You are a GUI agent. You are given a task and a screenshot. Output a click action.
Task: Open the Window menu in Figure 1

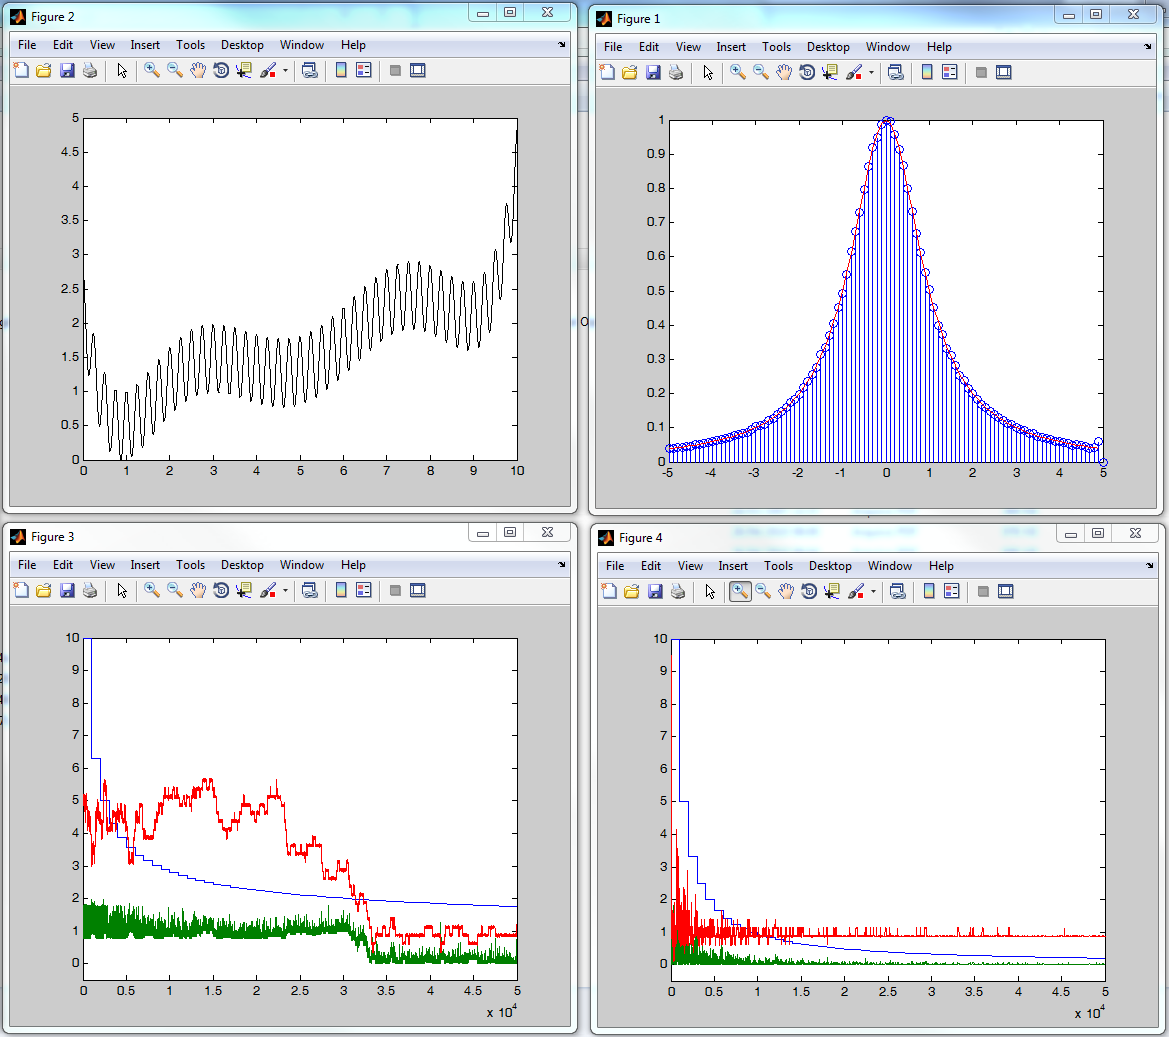(x=887, y=47)
